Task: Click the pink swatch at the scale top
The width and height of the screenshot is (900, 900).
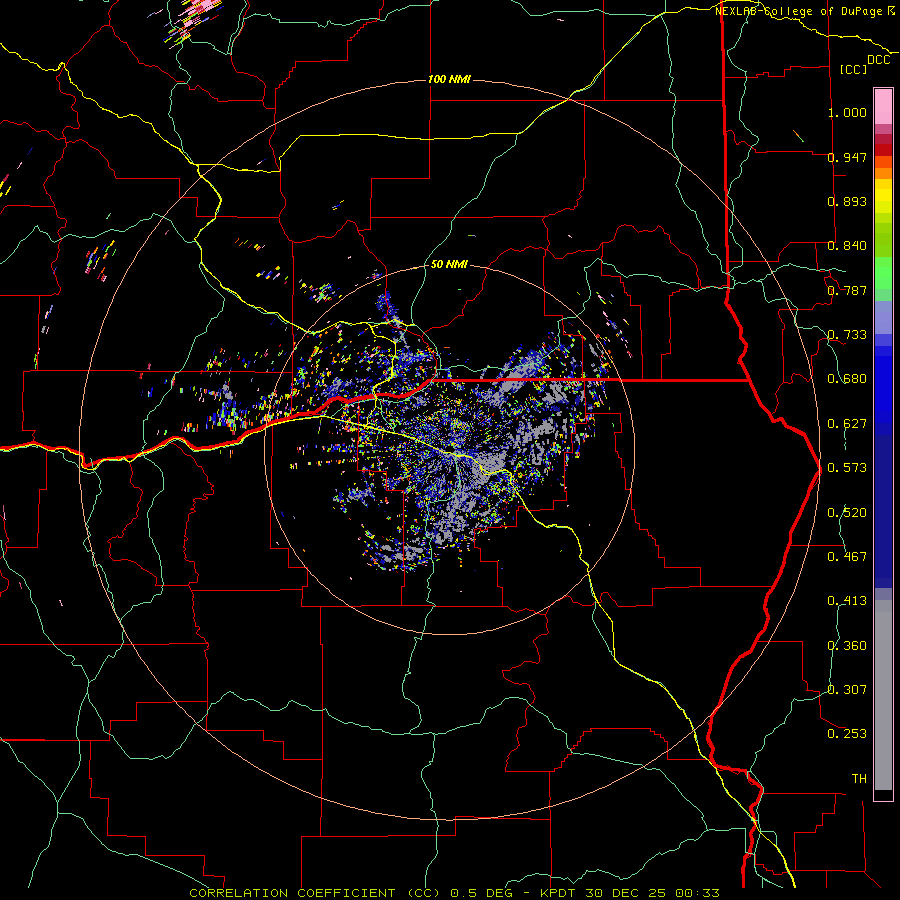Action: (883, 106)
